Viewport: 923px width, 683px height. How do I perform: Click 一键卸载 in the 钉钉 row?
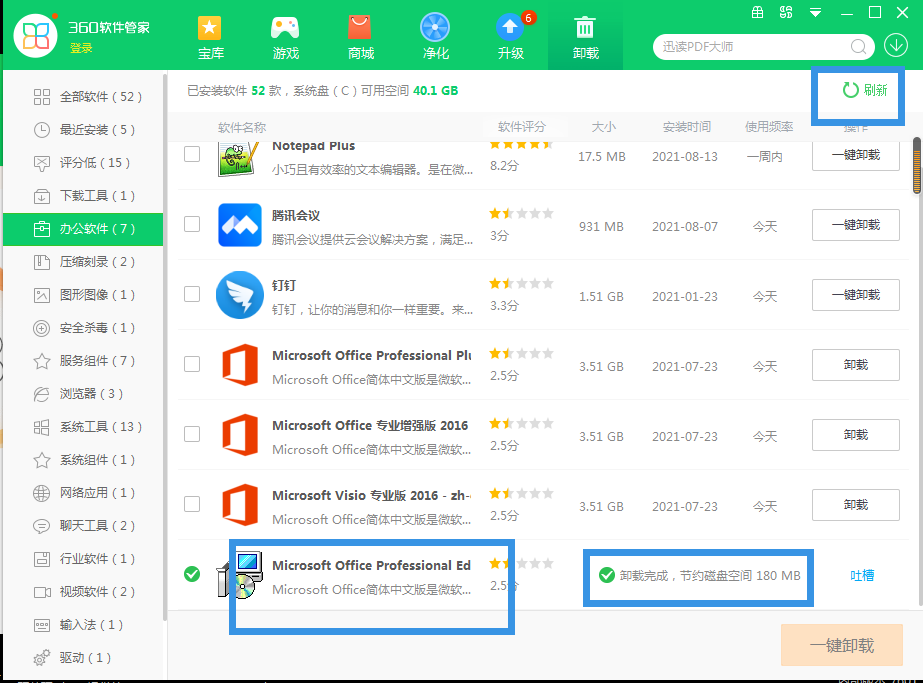coord(856,295)
